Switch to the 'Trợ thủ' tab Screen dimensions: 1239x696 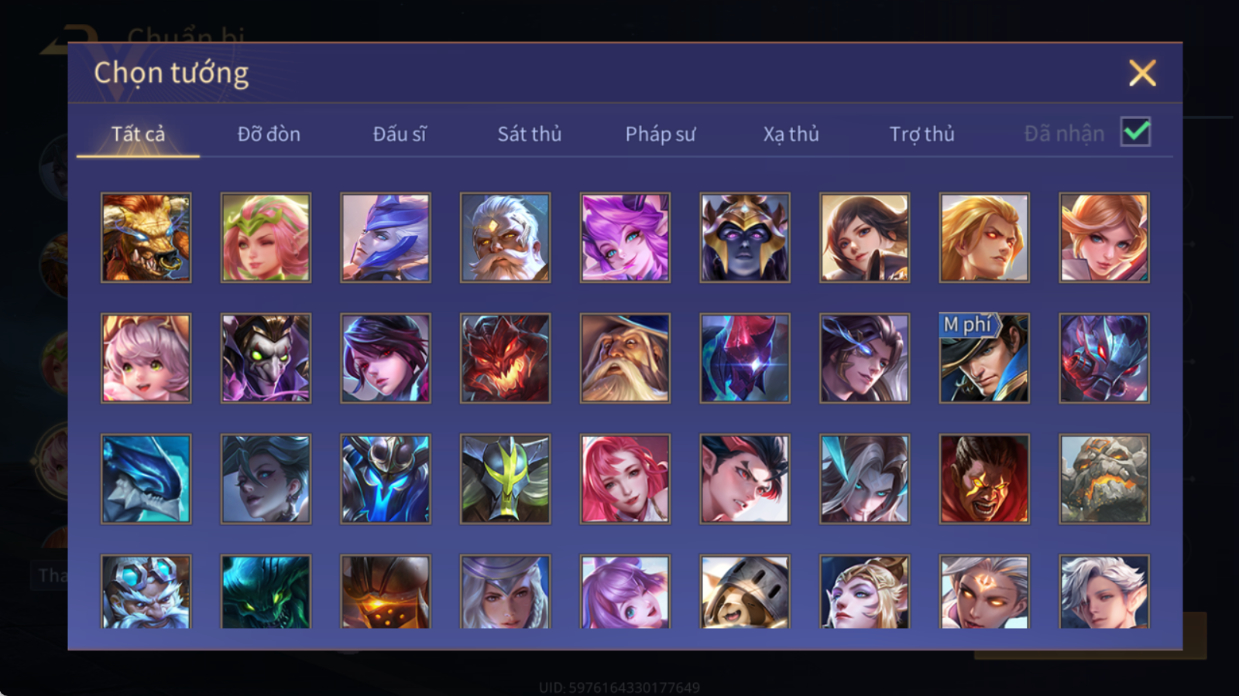click(922, 134)
